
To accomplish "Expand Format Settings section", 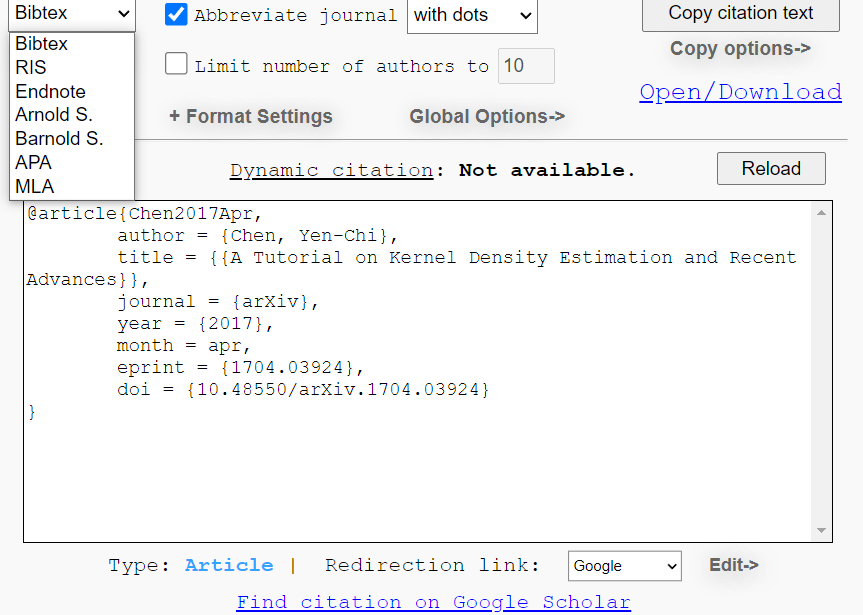I will click(250, 117).
